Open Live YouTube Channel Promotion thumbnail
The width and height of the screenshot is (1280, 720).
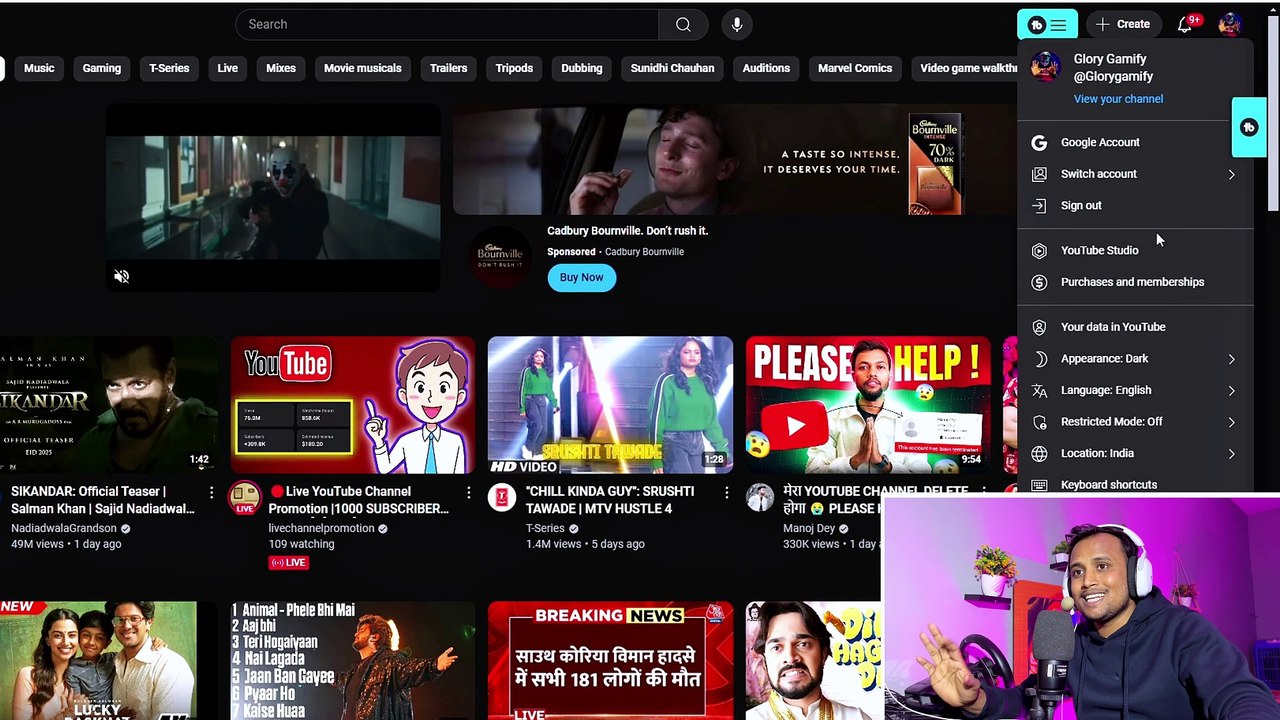tap(353, 405)
